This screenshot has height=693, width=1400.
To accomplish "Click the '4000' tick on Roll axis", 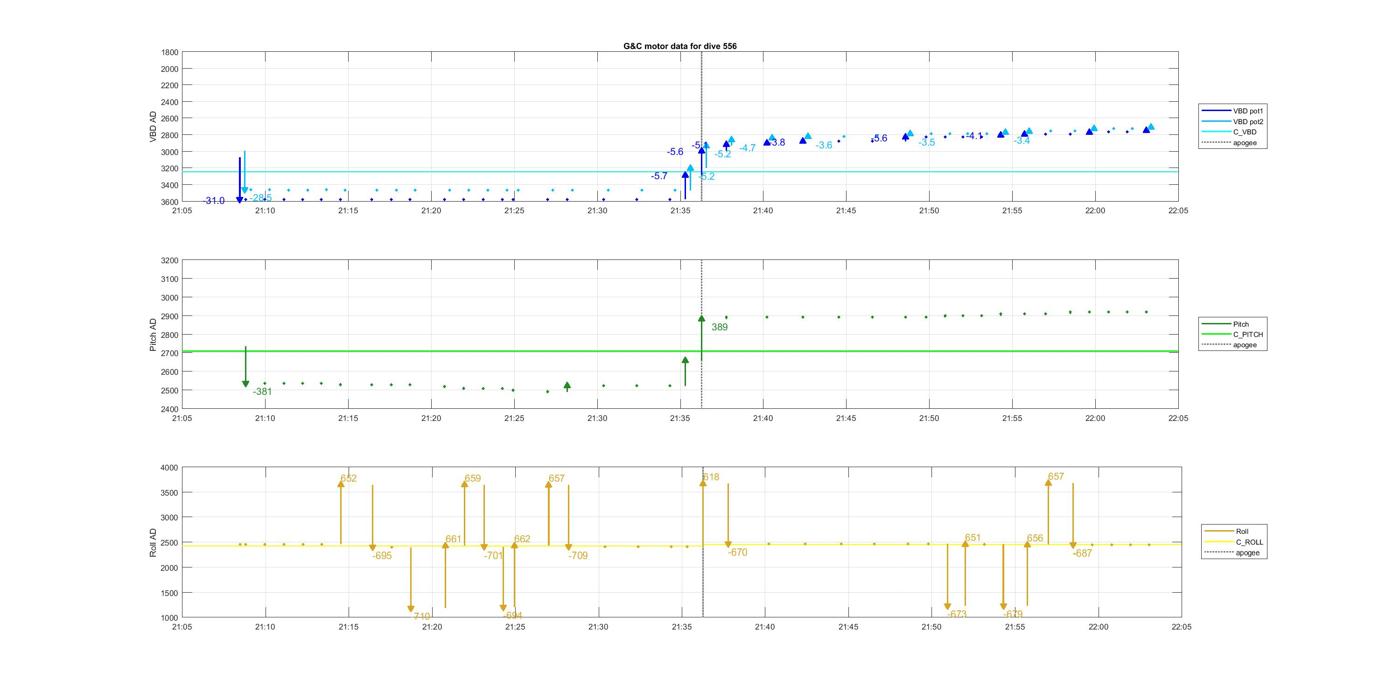I will point(170,467).
